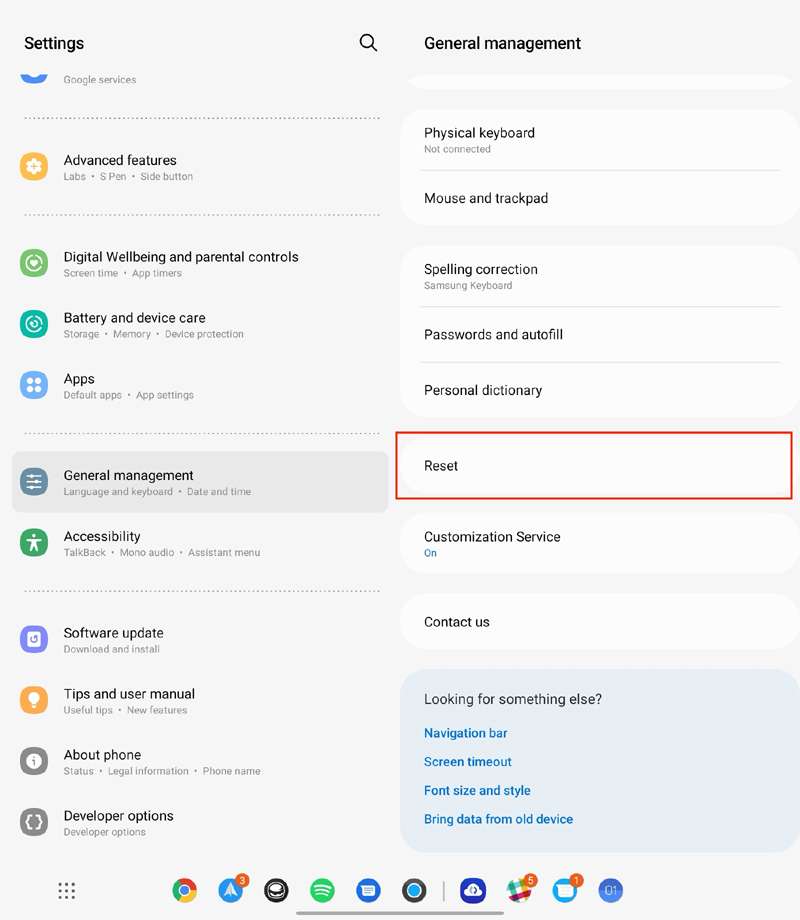Follow the Navigation bar link
Image resolution: width=800 pixels, height=920 pixels.
(466, 733)
